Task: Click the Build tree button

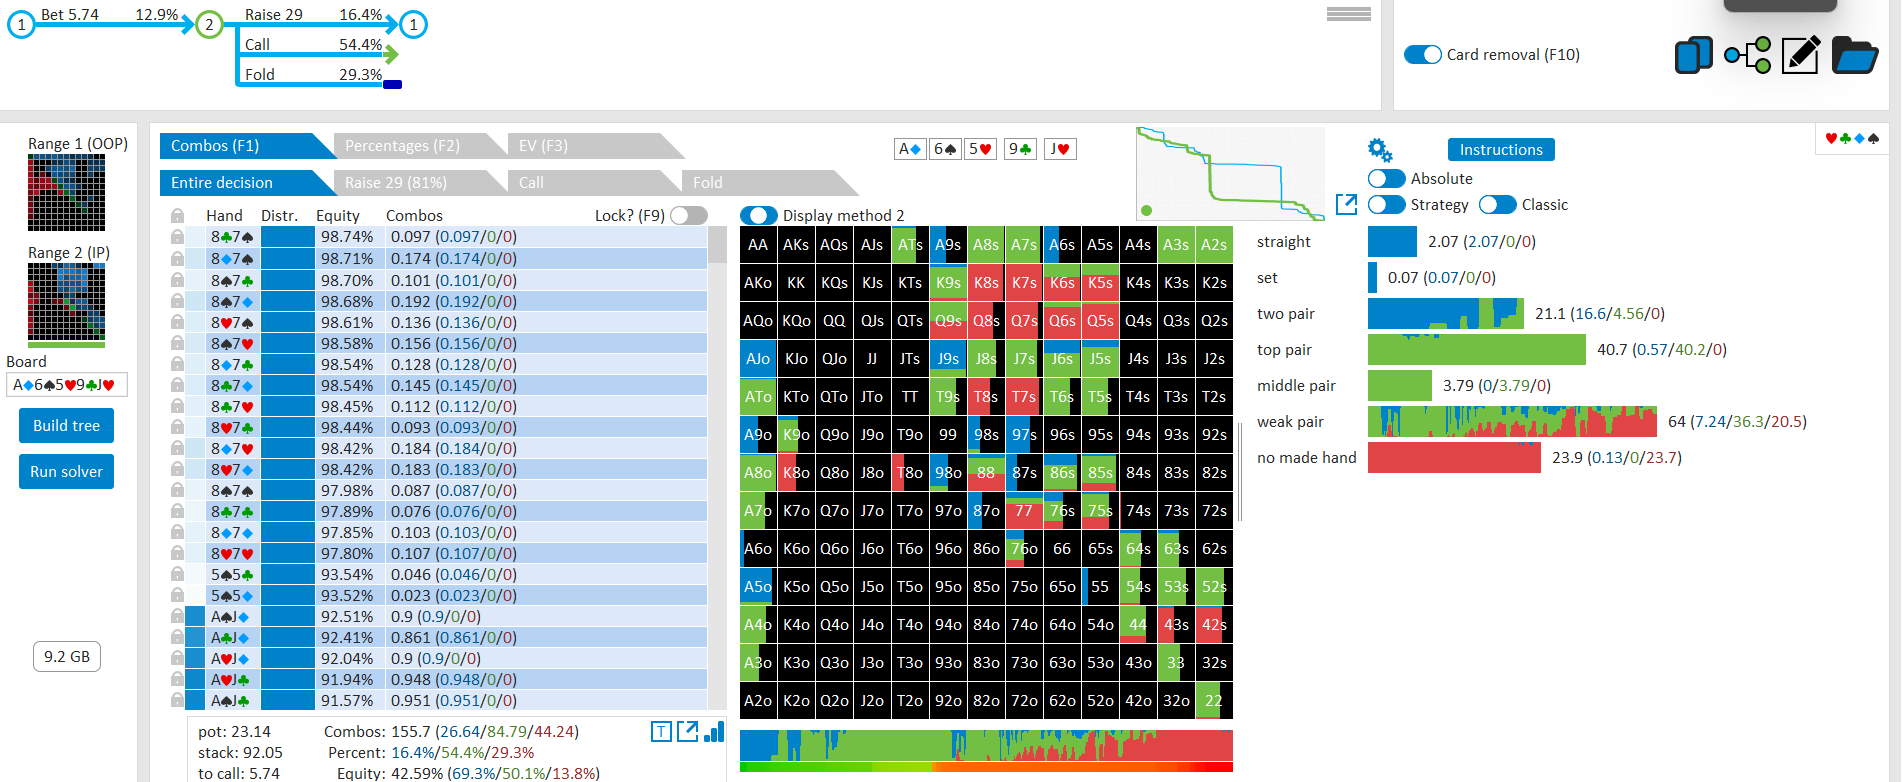Action: [x=66, y=425]
